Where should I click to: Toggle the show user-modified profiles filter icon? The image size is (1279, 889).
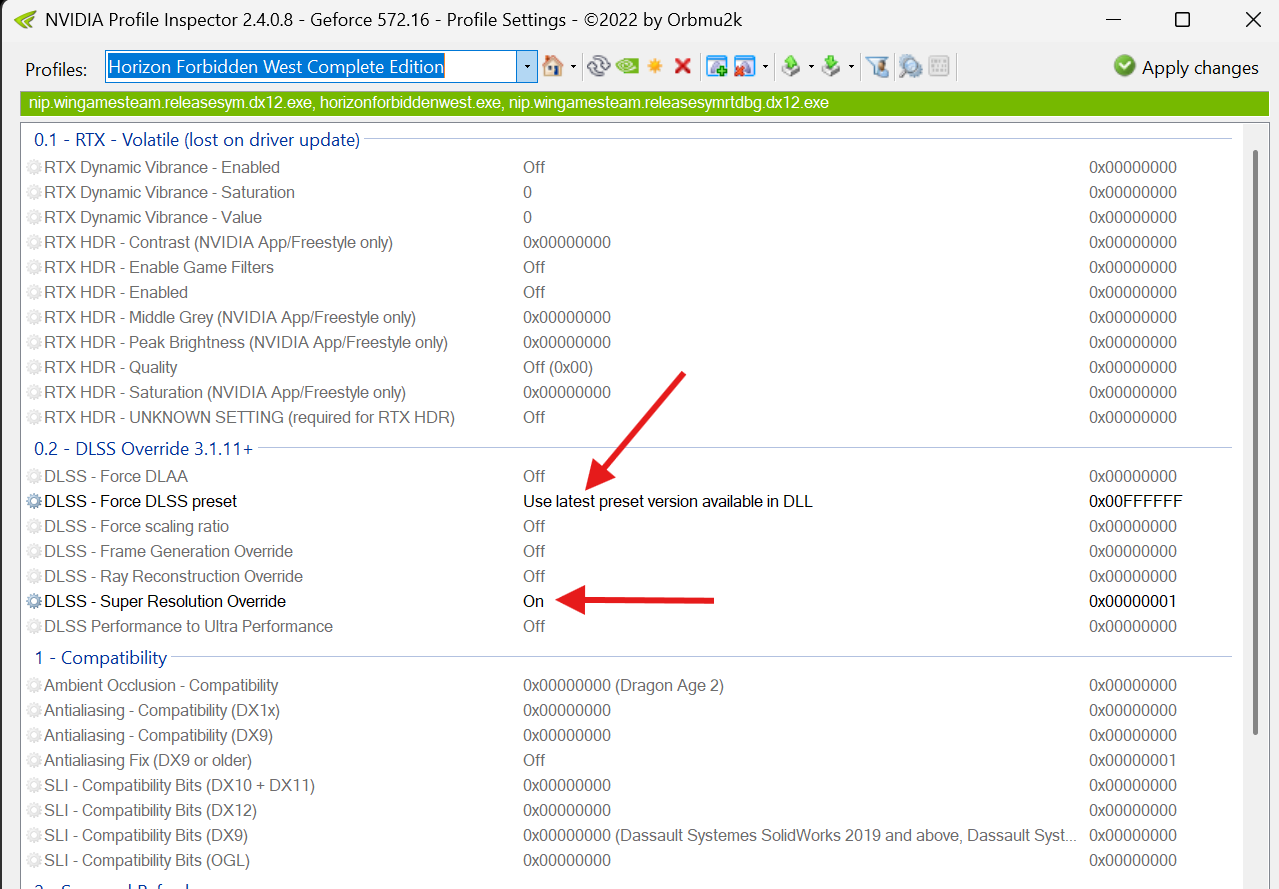point(877,67)
